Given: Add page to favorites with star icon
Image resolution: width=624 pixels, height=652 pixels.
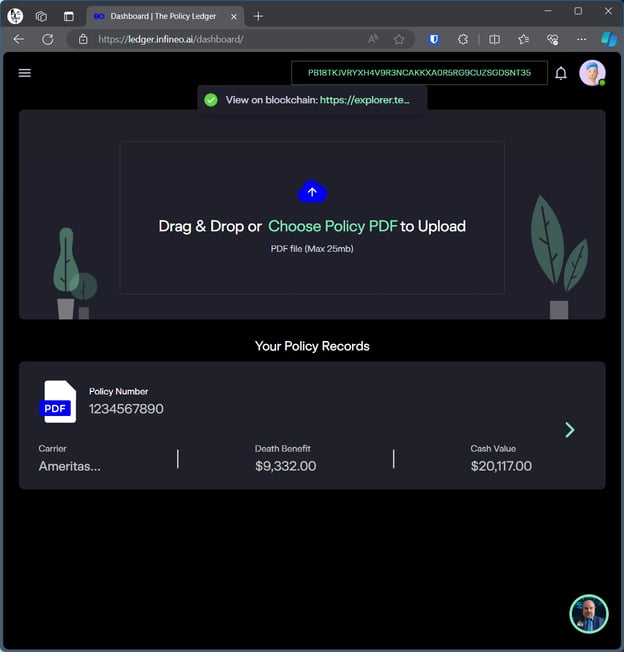Looking at the screenshot, I should click(399, 40).
